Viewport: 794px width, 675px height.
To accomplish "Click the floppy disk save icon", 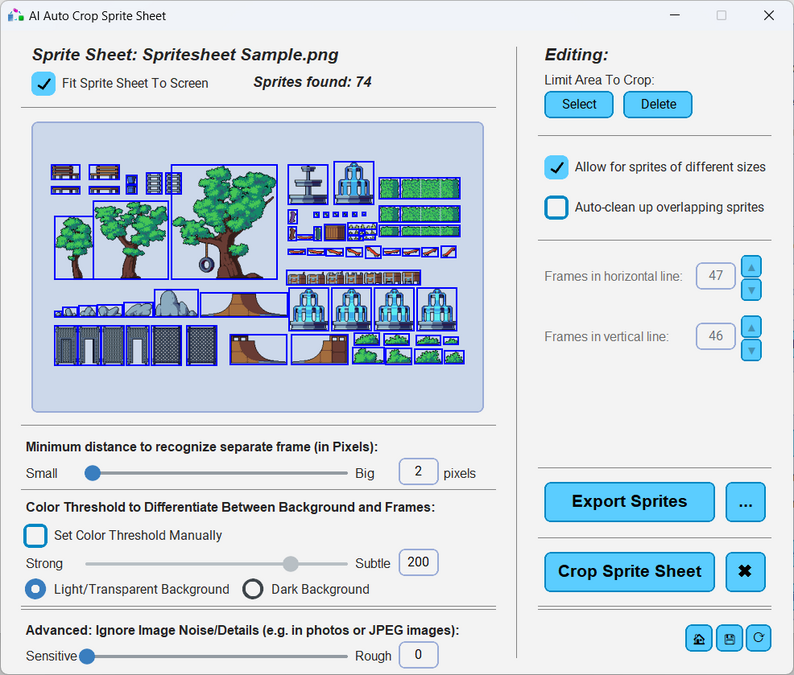I will [x=729, y=638].
